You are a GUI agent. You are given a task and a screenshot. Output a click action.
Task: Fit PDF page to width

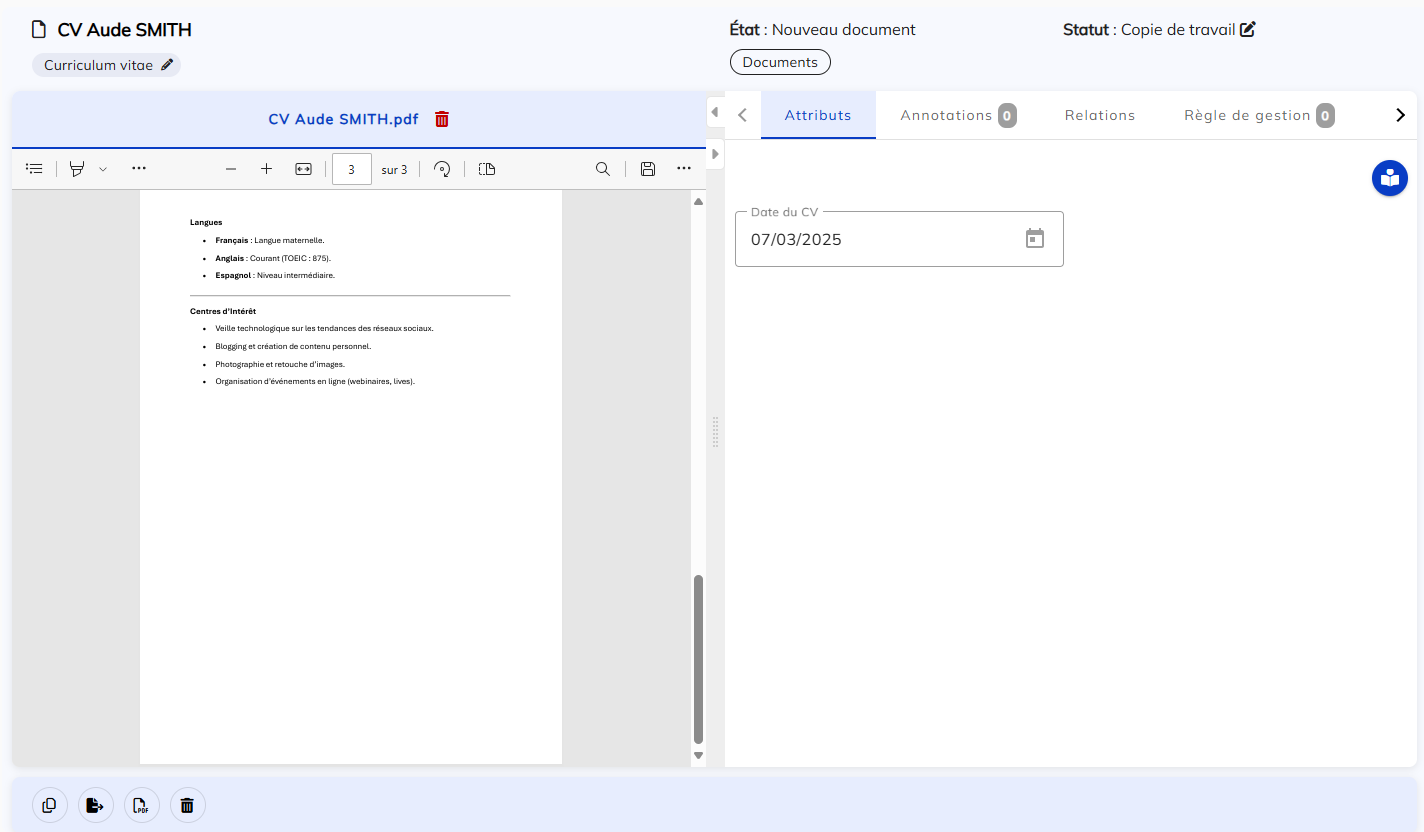pos(303,169)
